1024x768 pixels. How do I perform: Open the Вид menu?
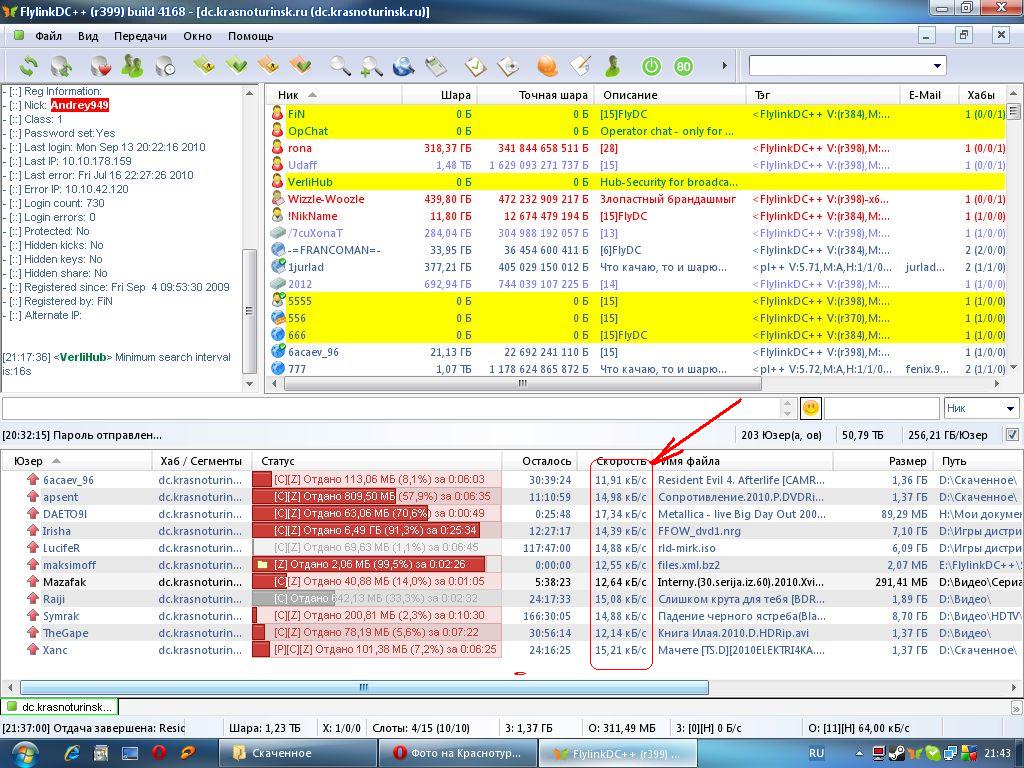pos(88,36)
